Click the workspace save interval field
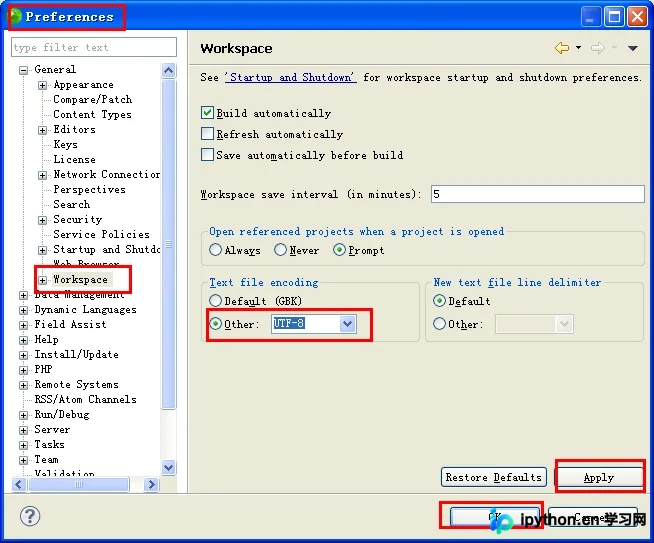The width and height of the screenshot is (654, 543). pyautogui.click(x=538, y=194)
